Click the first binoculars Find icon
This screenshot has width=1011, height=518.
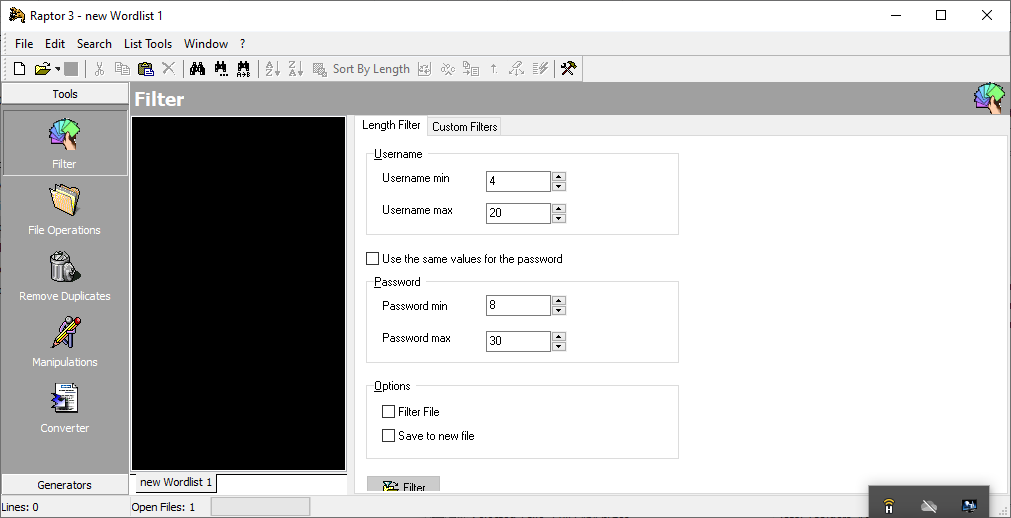(198, 69)
